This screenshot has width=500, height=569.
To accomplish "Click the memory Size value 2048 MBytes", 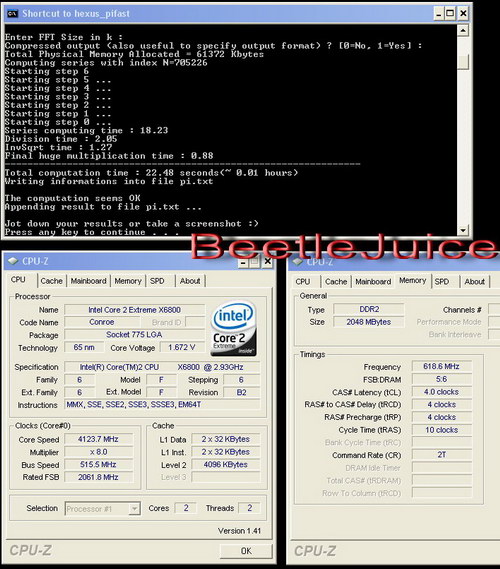I will click(369, 322).
